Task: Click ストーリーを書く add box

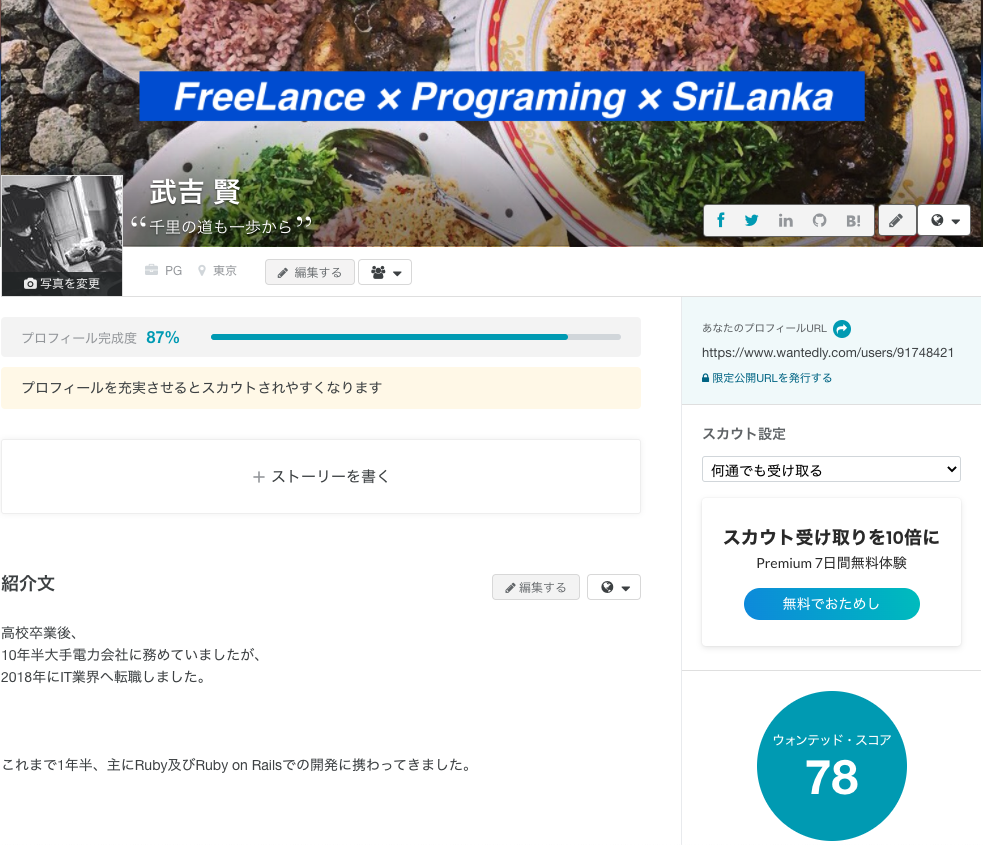Action: click(x=321, y=476)
